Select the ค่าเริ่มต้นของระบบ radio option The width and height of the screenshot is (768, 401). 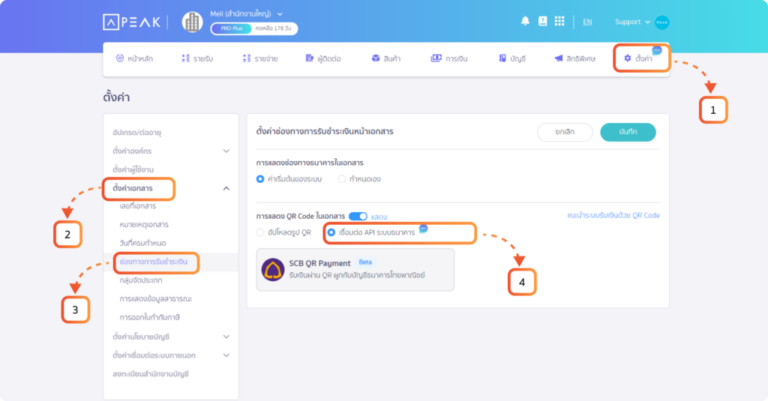(261, 179)
